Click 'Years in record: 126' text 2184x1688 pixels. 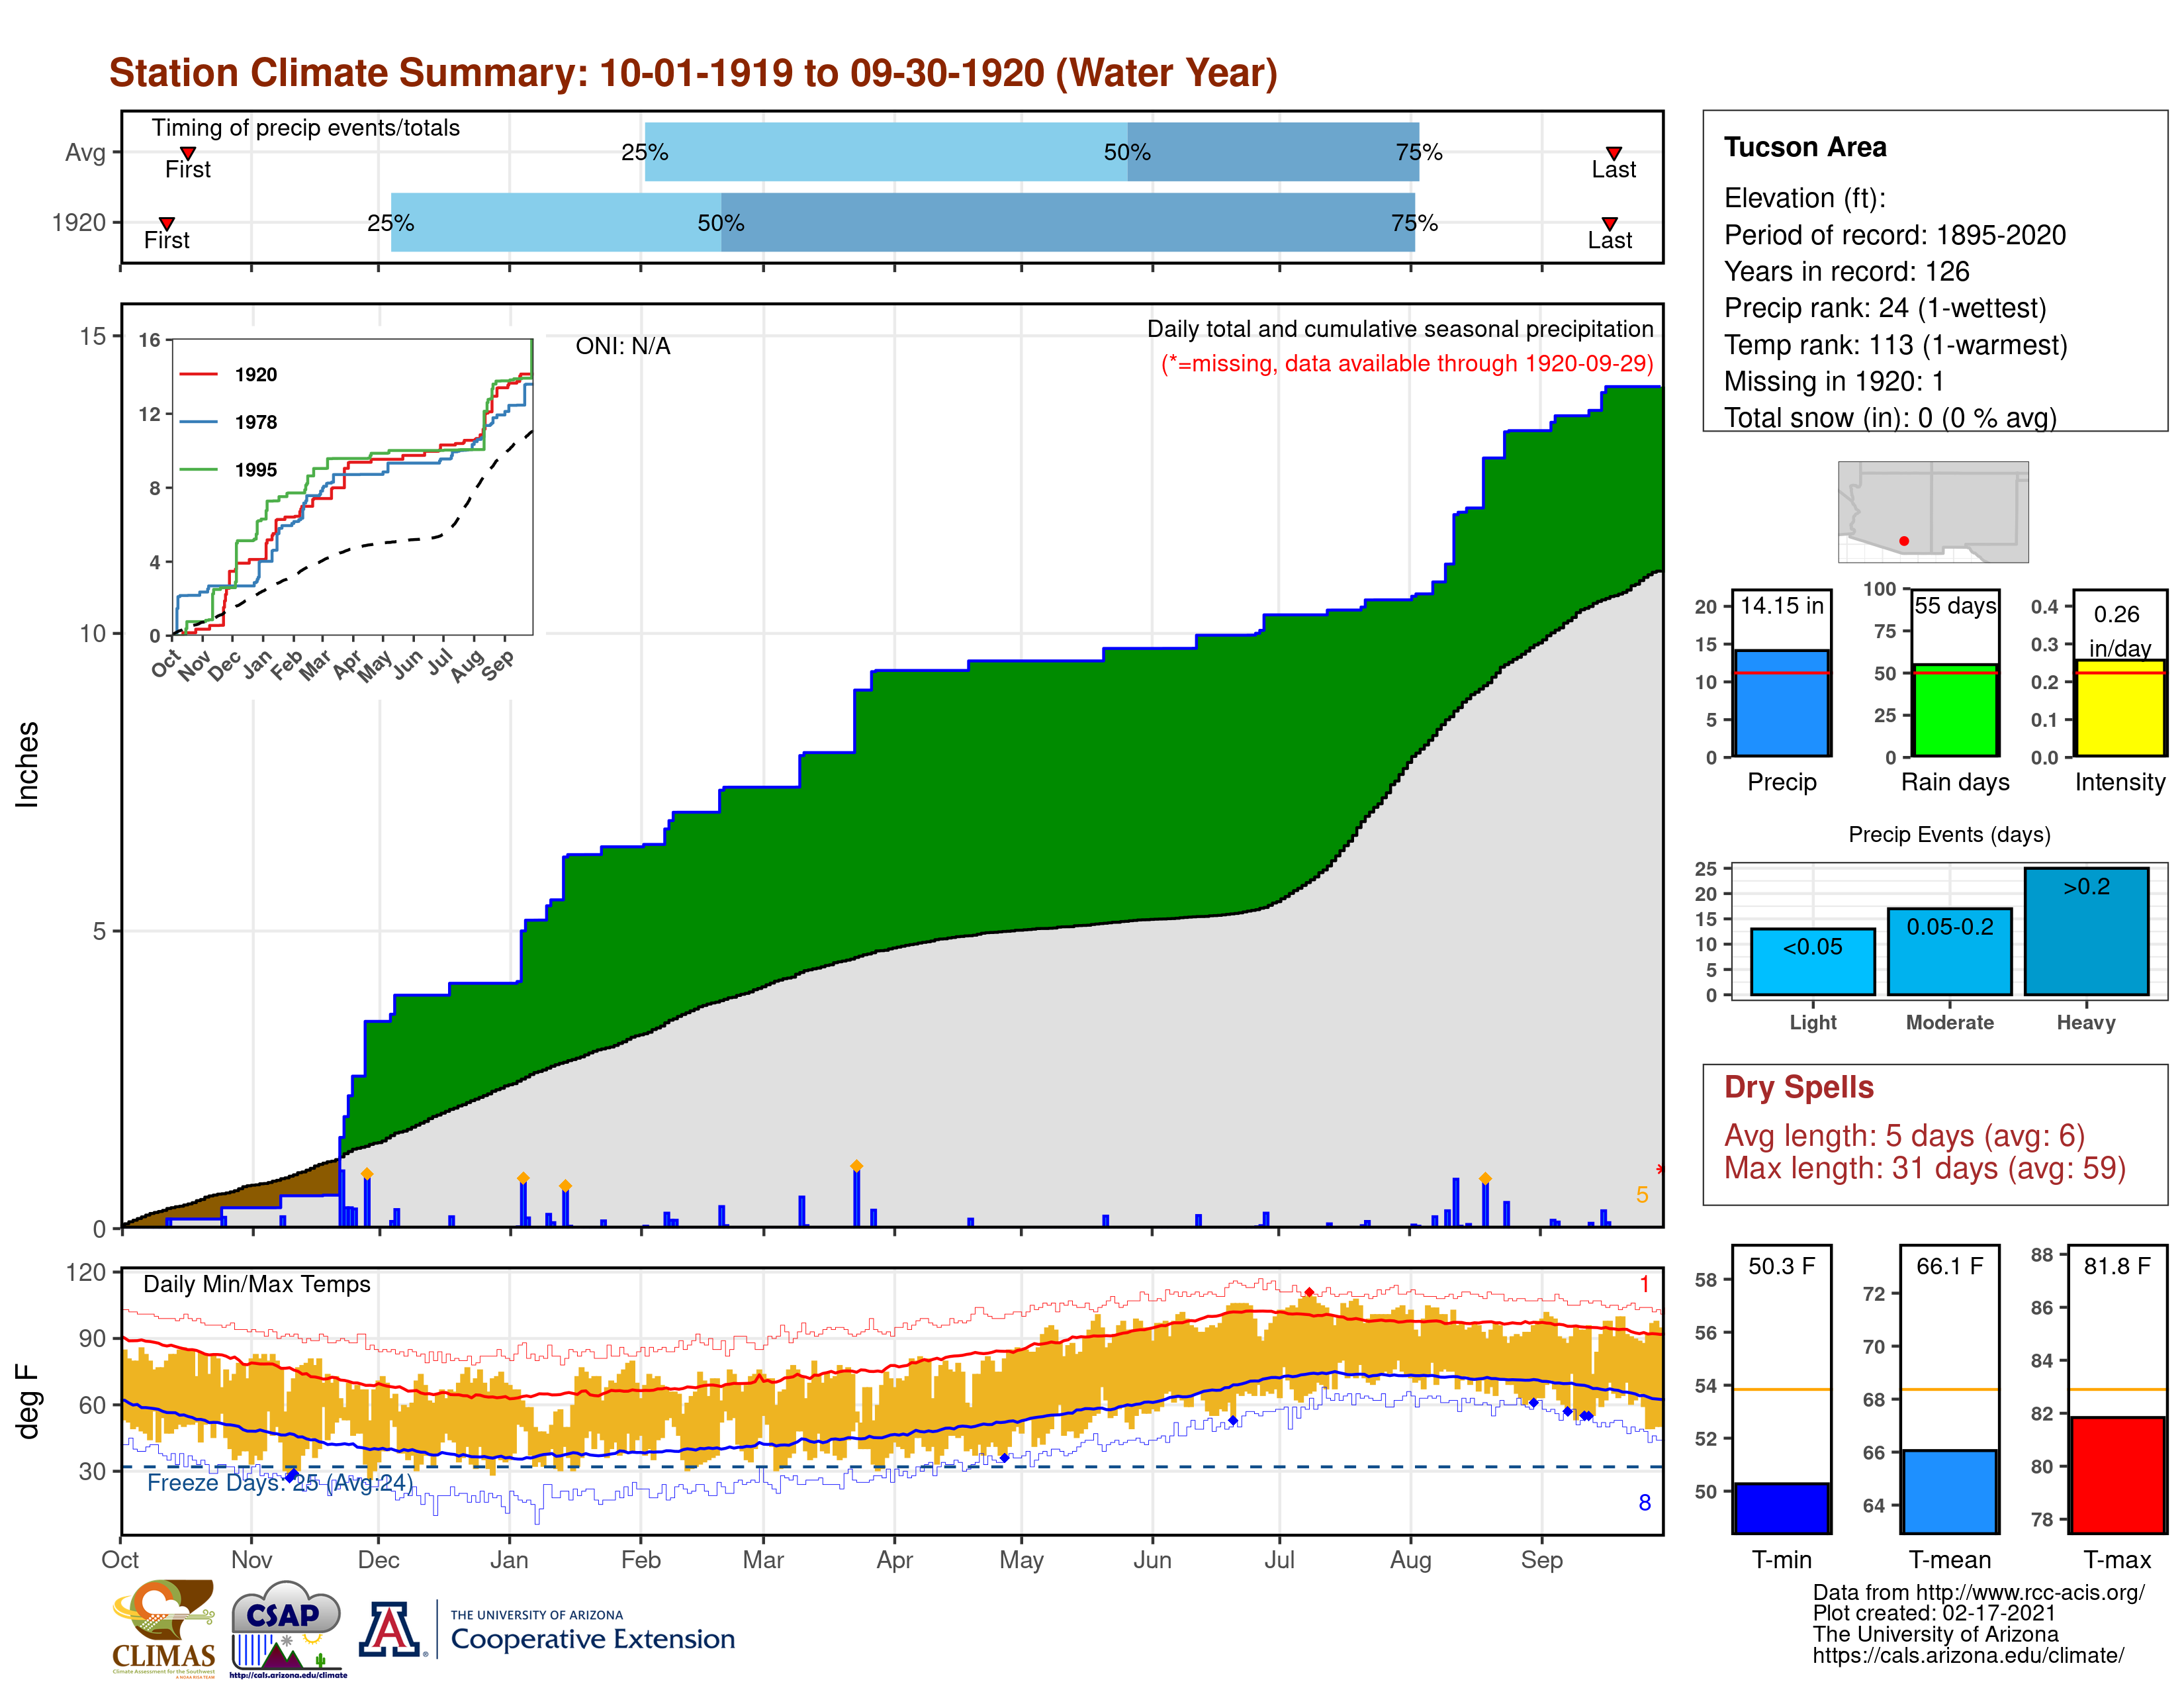[x=1846, y=271]
